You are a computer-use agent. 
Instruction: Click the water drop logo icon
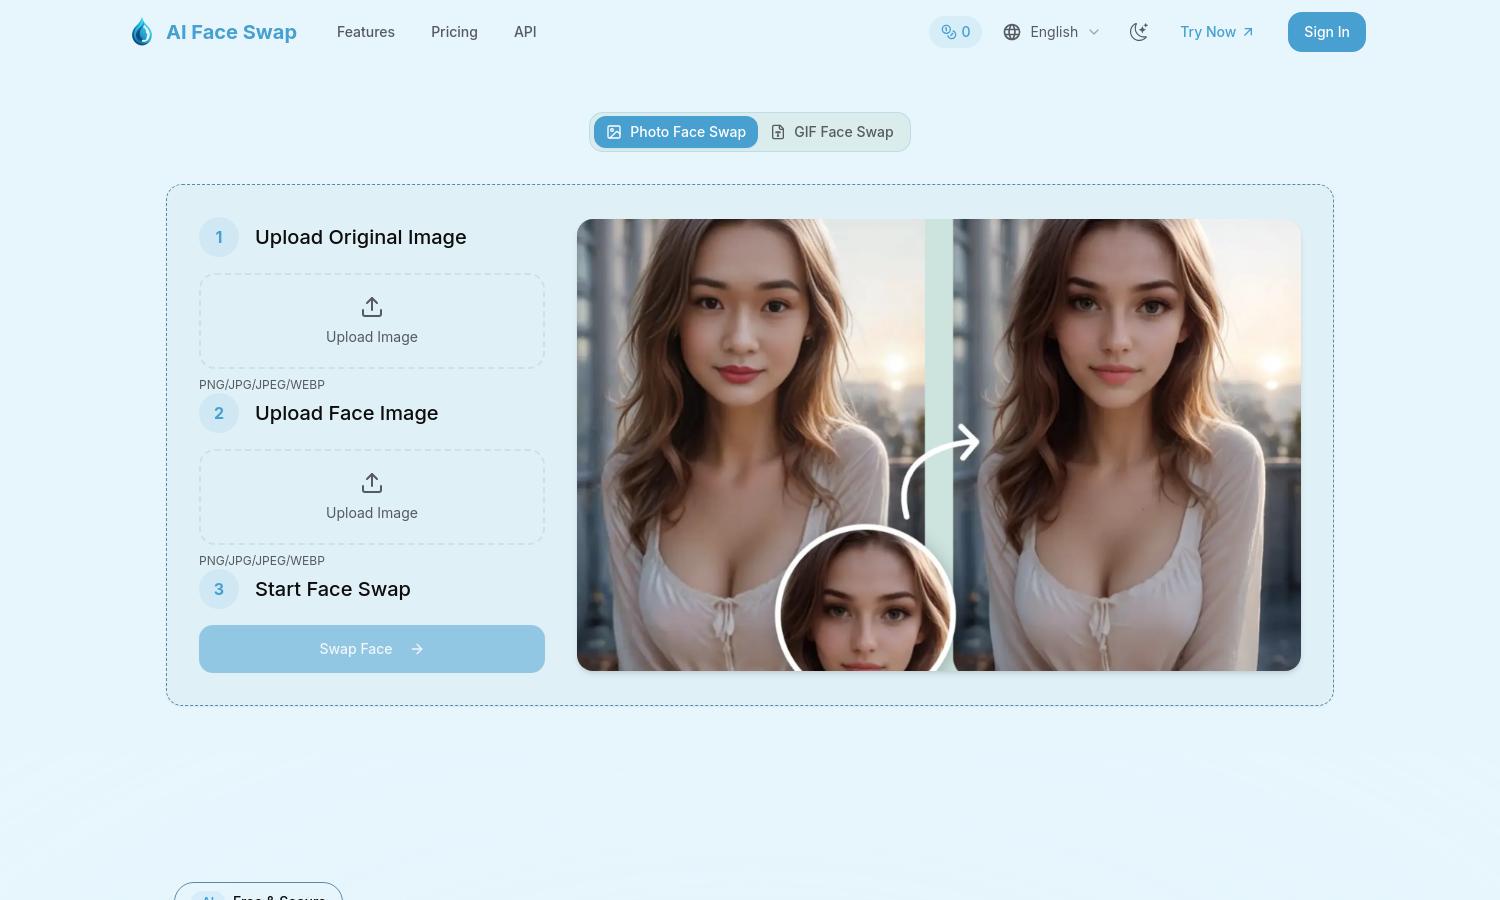142,32
